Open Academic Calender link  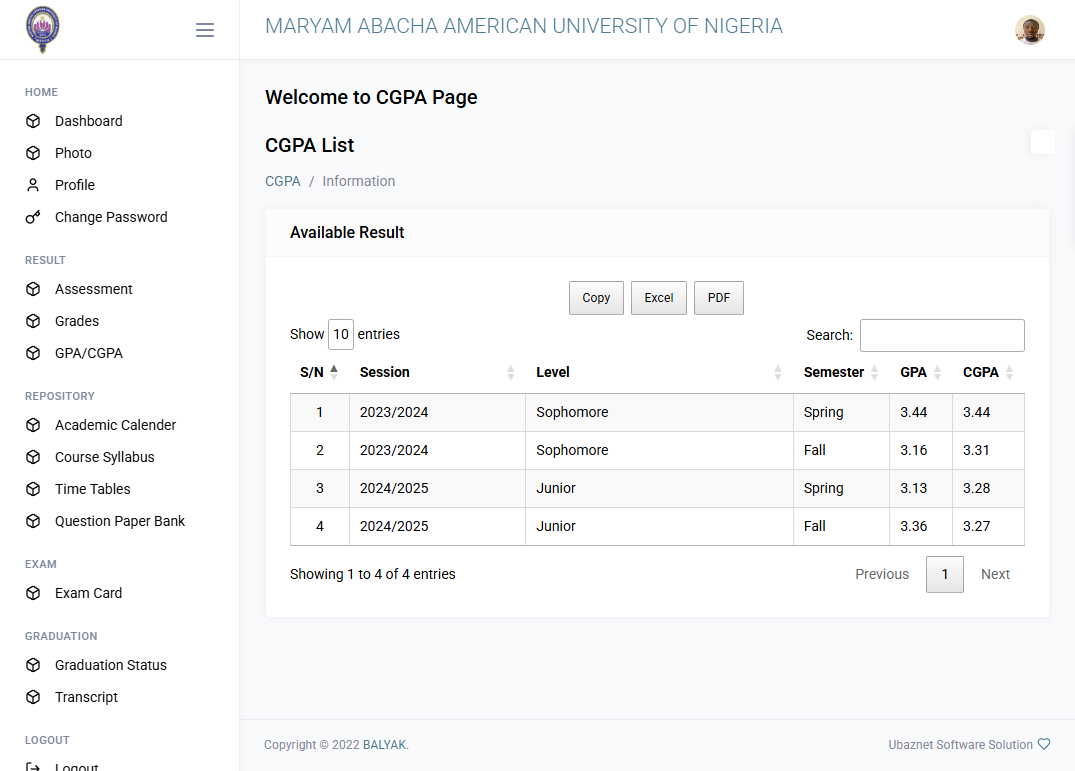tap(115, 425)
